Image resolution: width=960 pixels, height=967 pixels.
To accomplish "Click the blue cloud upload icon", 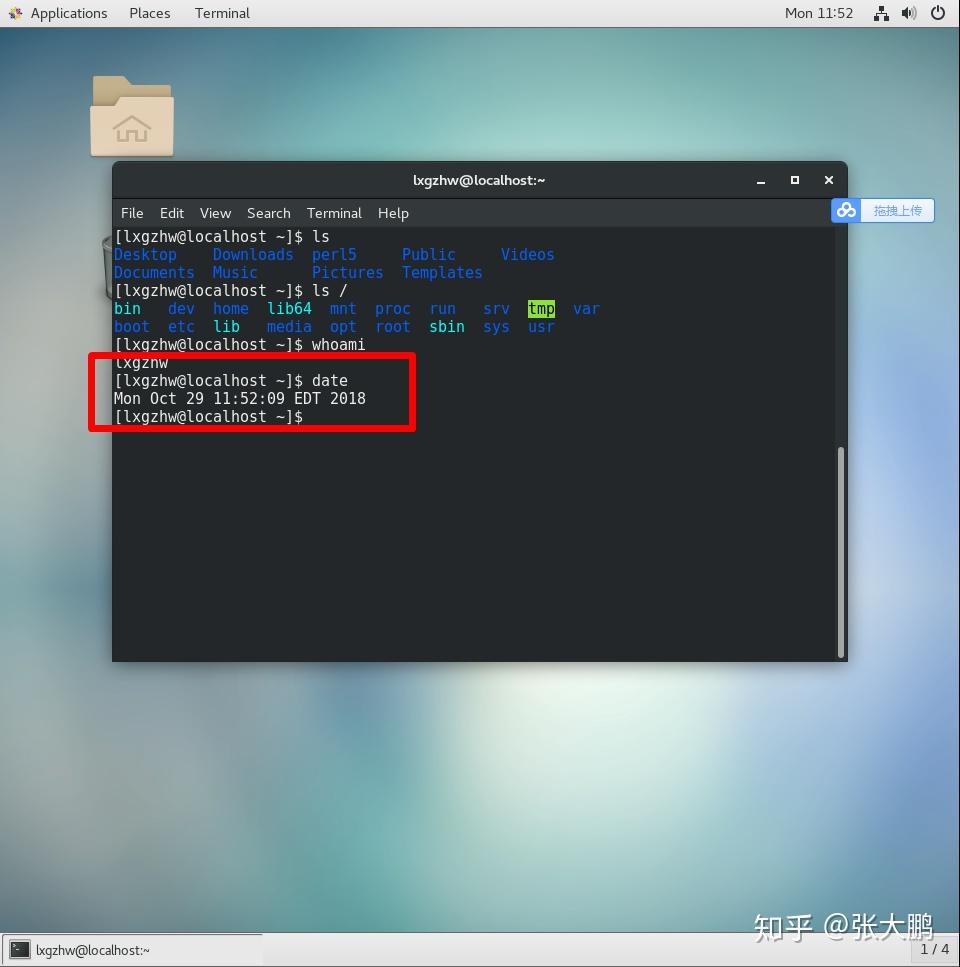I will click(846, 210).
